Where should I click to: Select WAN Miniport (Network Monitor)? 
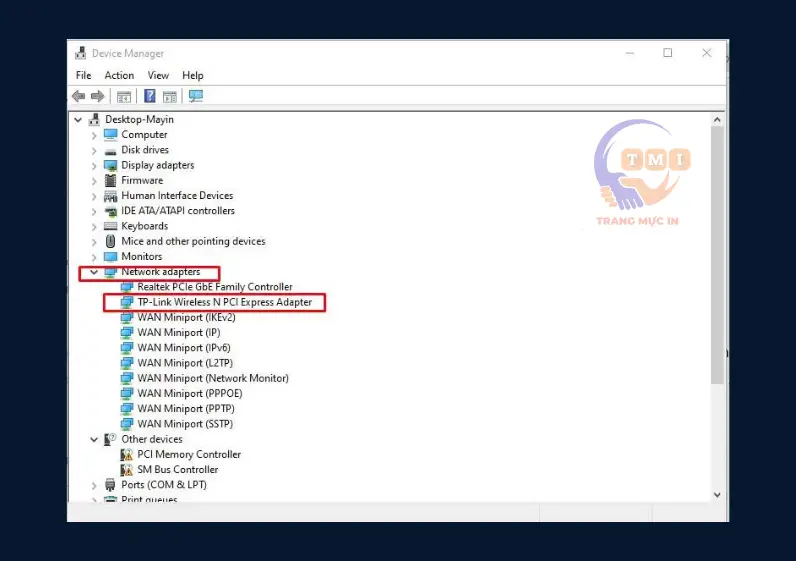tap(213, 379)
